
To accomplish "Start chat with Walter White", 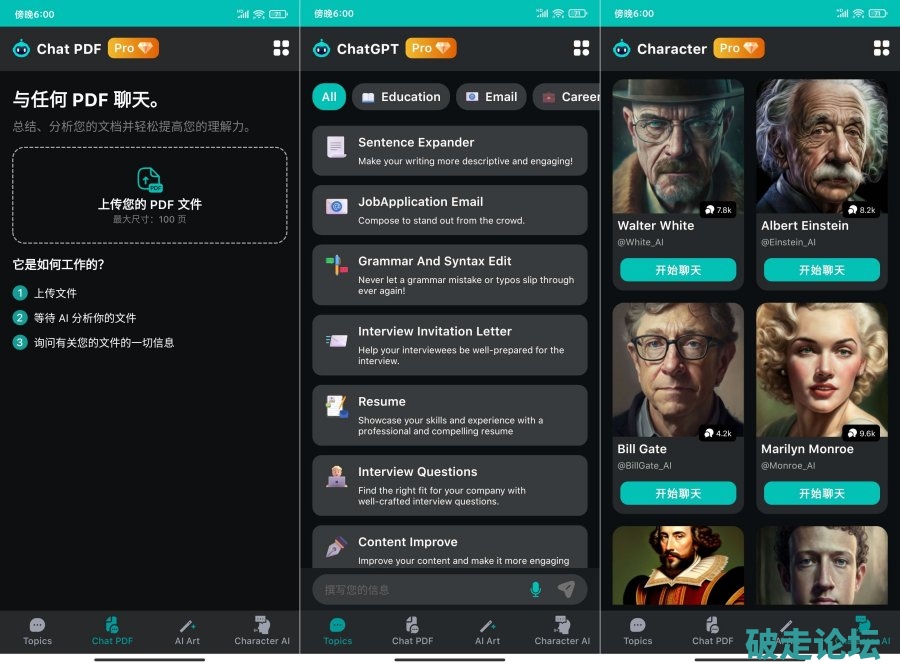I will tap(678, 270).
